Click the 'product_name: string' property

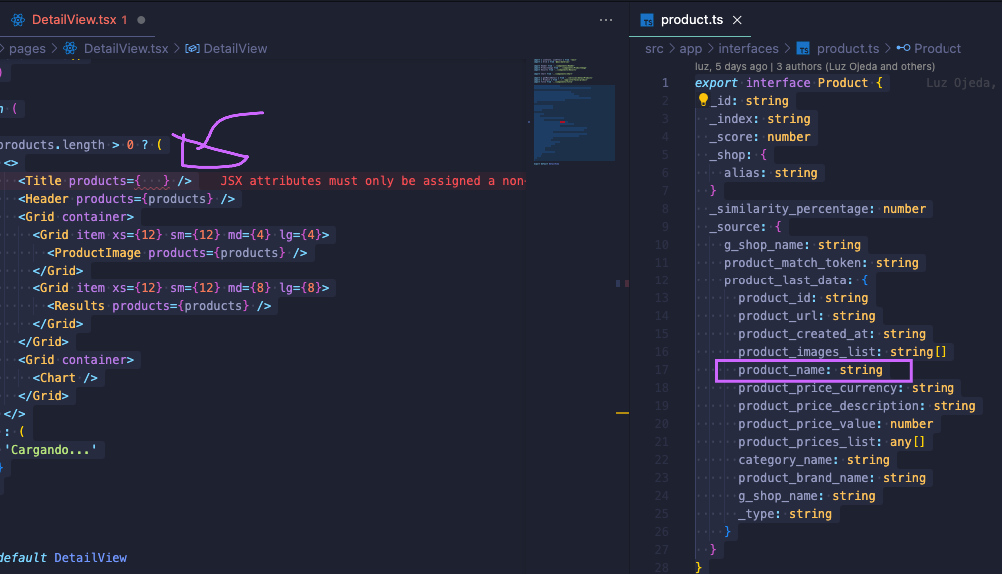(x=810, y=369)
